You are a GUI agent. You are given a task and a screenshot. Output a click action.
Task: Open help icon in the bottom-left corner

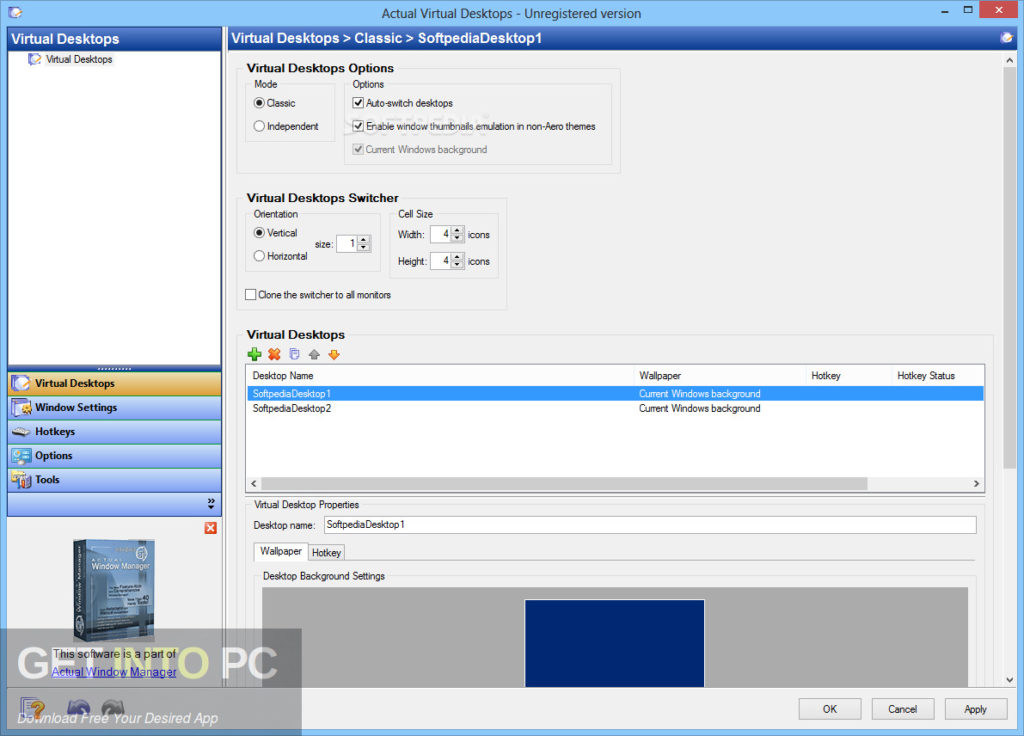32,708
